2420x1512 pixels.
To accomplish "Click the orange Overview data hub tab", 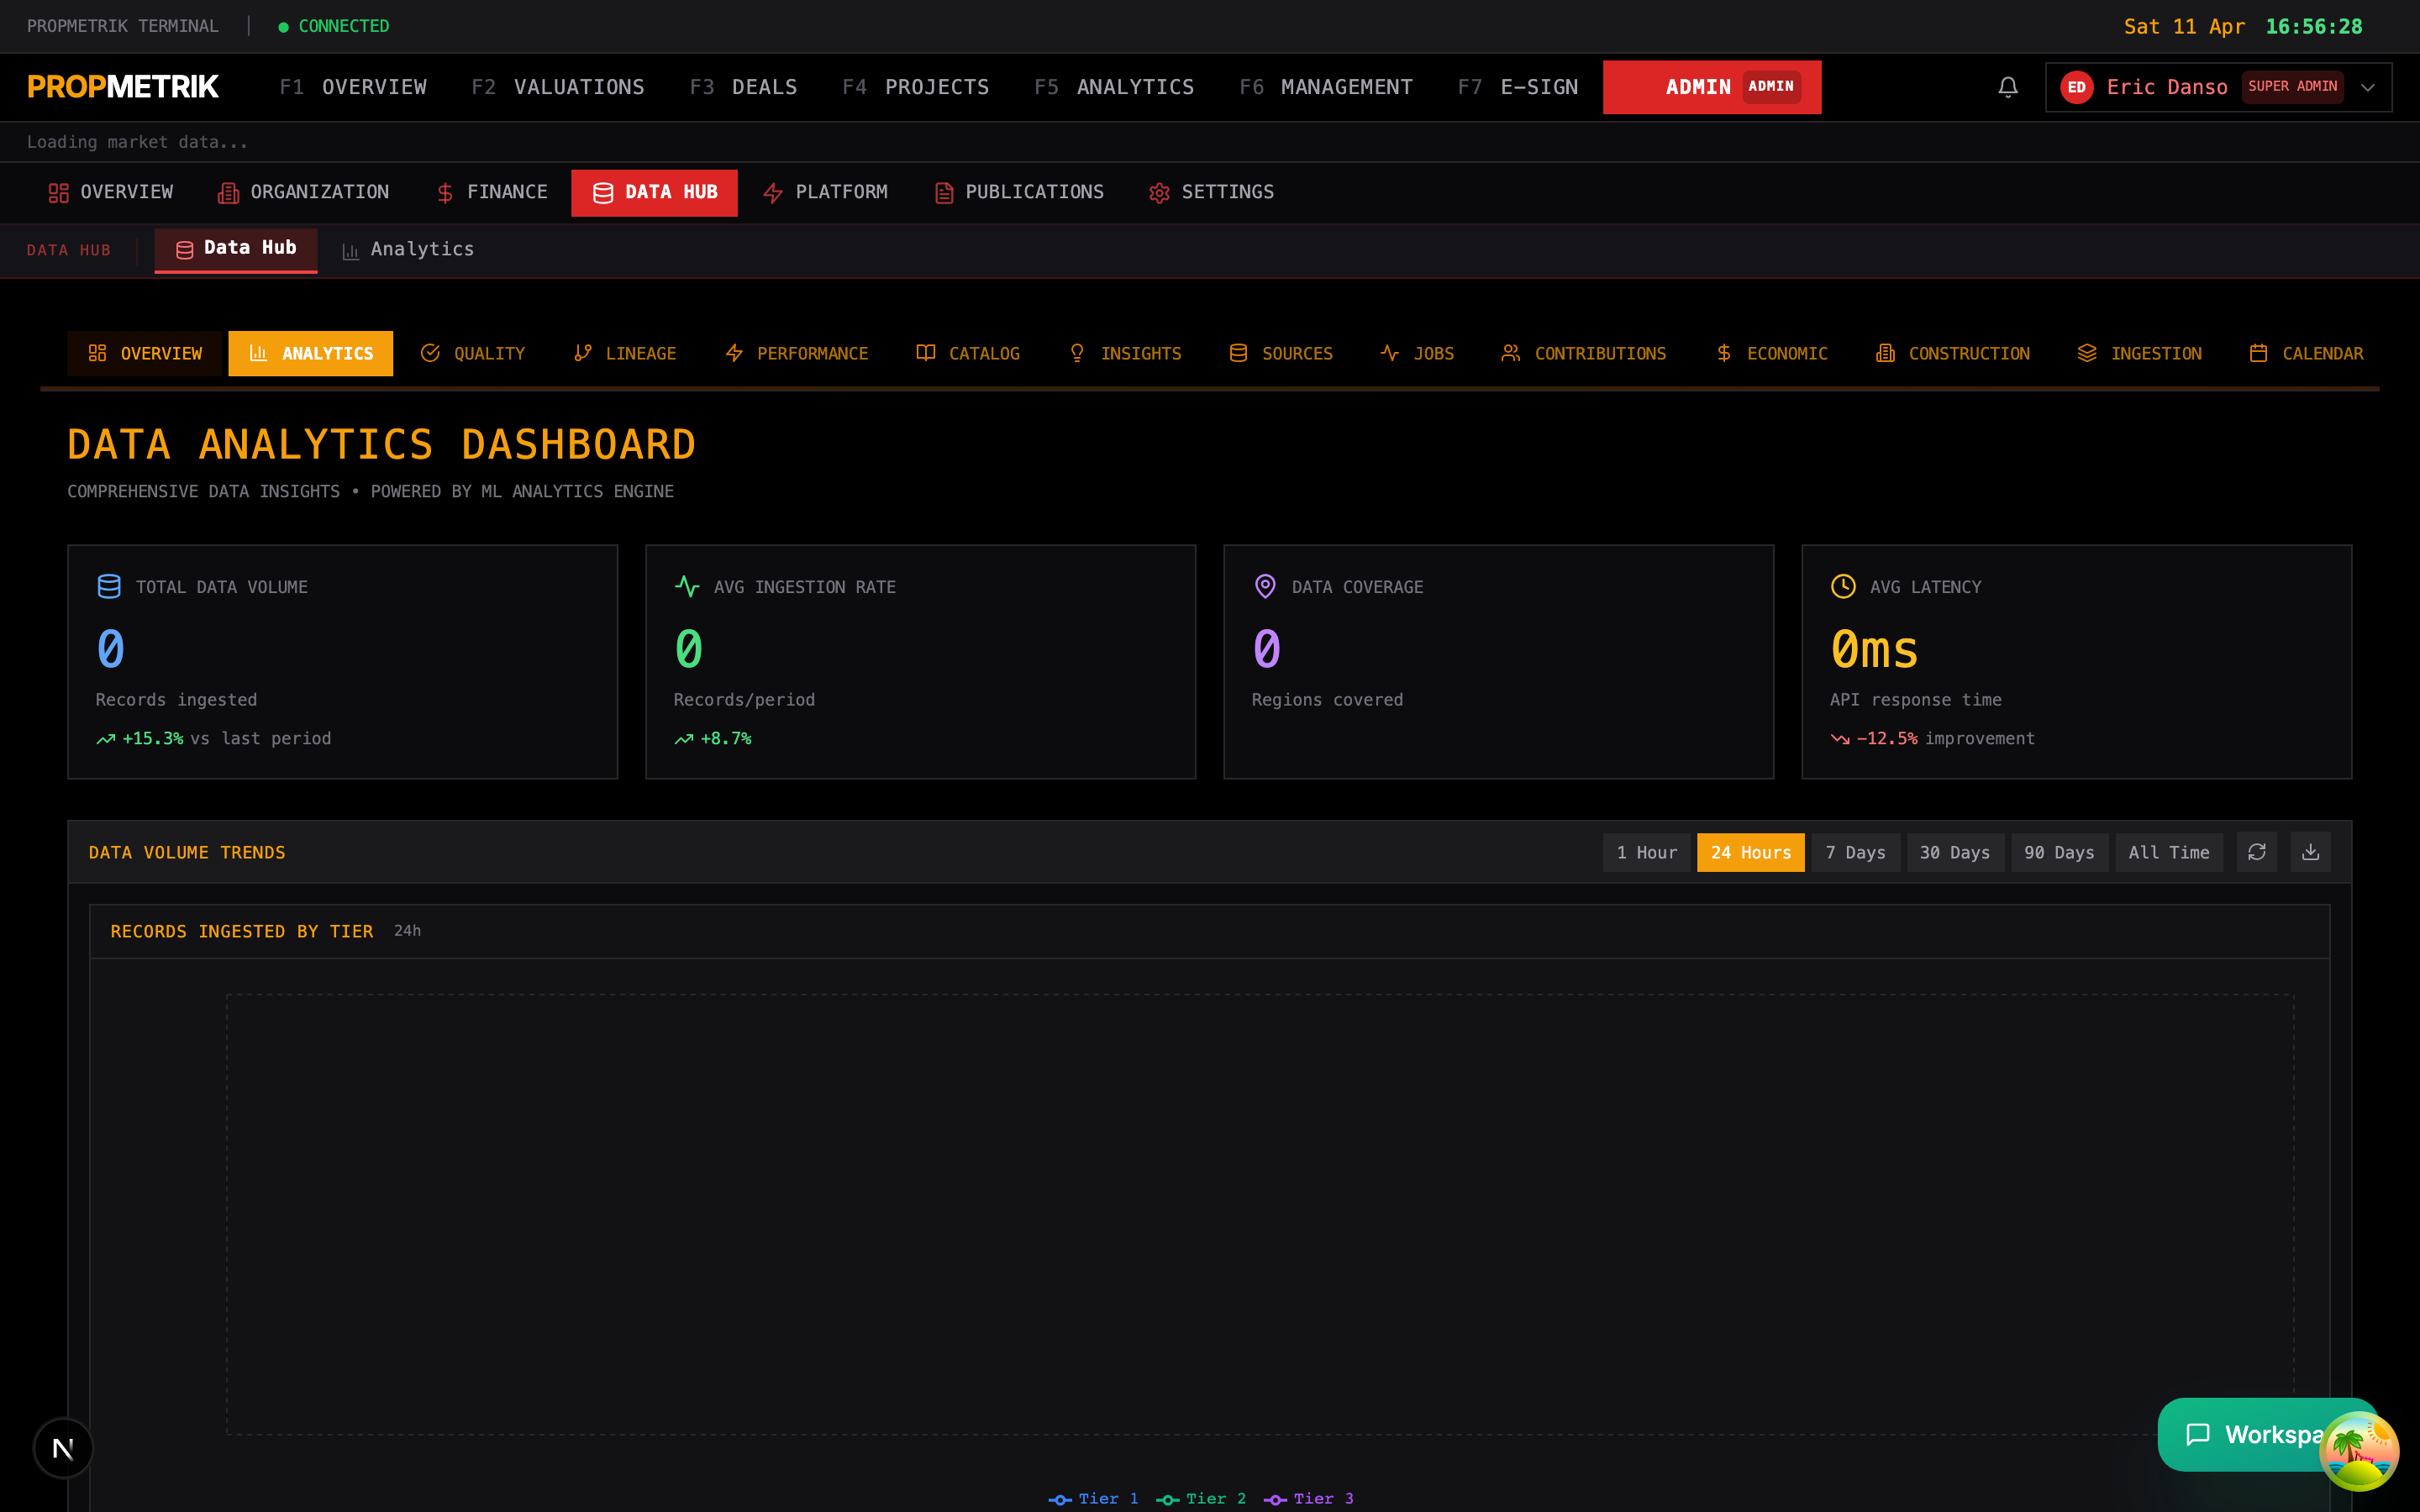I will (145, 353).
